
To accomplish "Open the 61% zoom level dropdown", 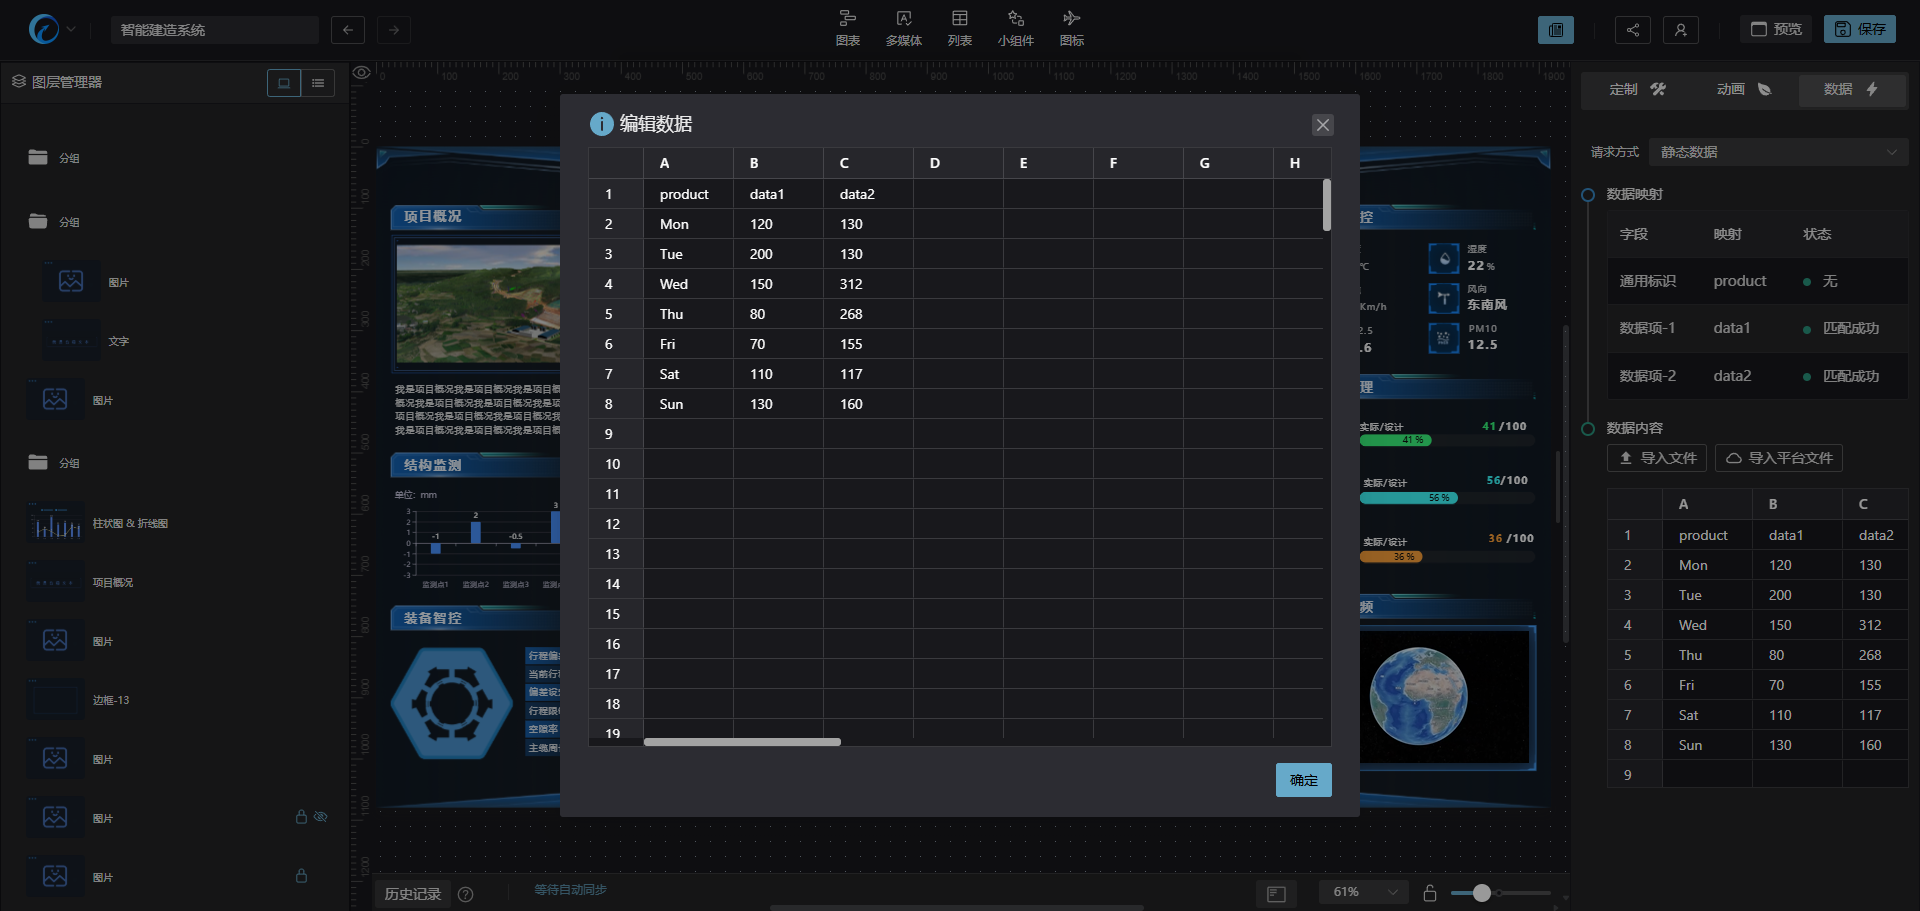I will pos(1364,892).
